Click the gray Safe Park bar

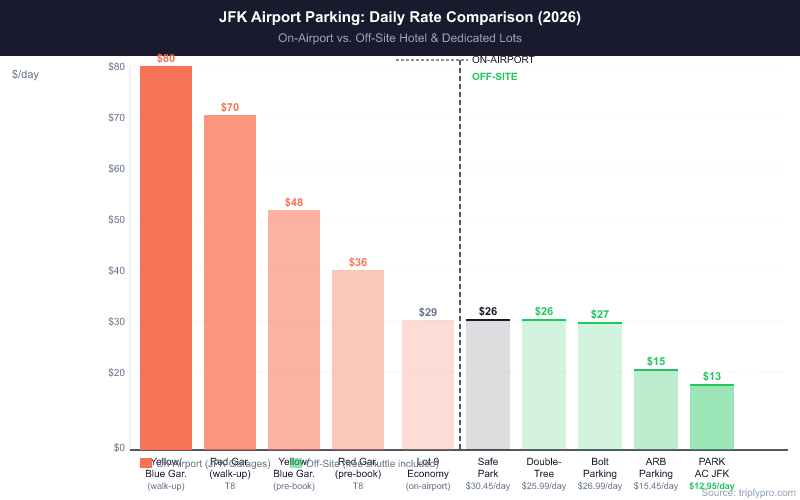pos(488,384)
